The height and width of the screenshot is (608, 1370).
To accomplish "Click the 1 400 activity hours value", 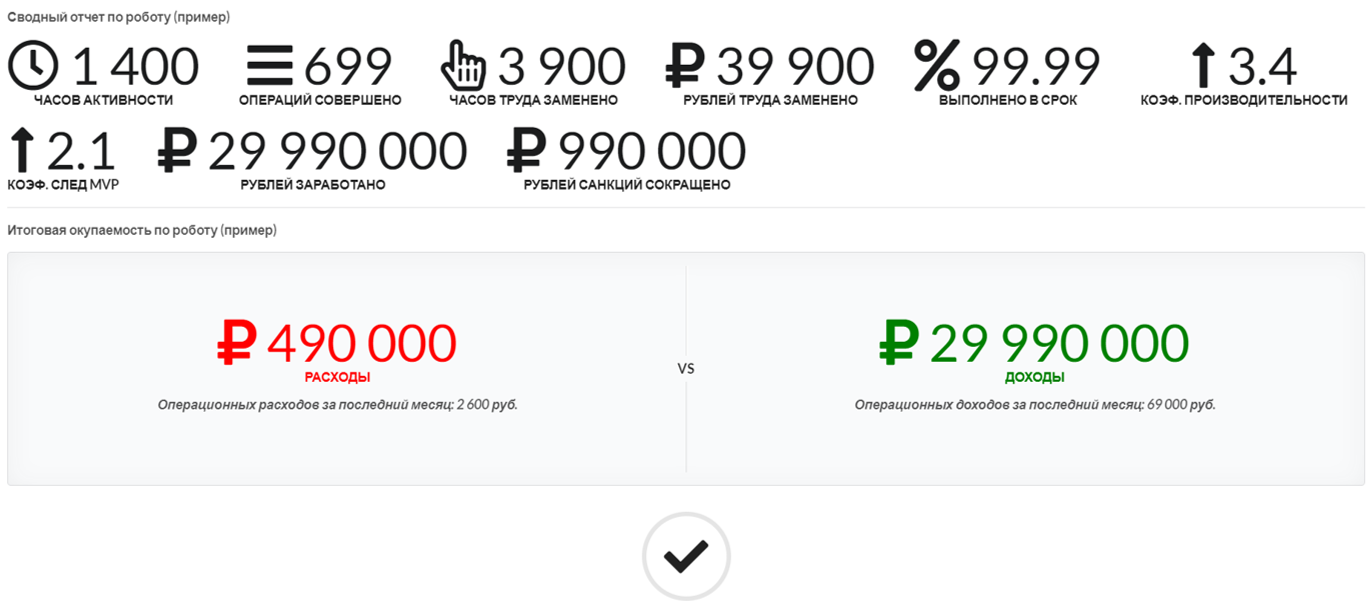I will [136, 67].
